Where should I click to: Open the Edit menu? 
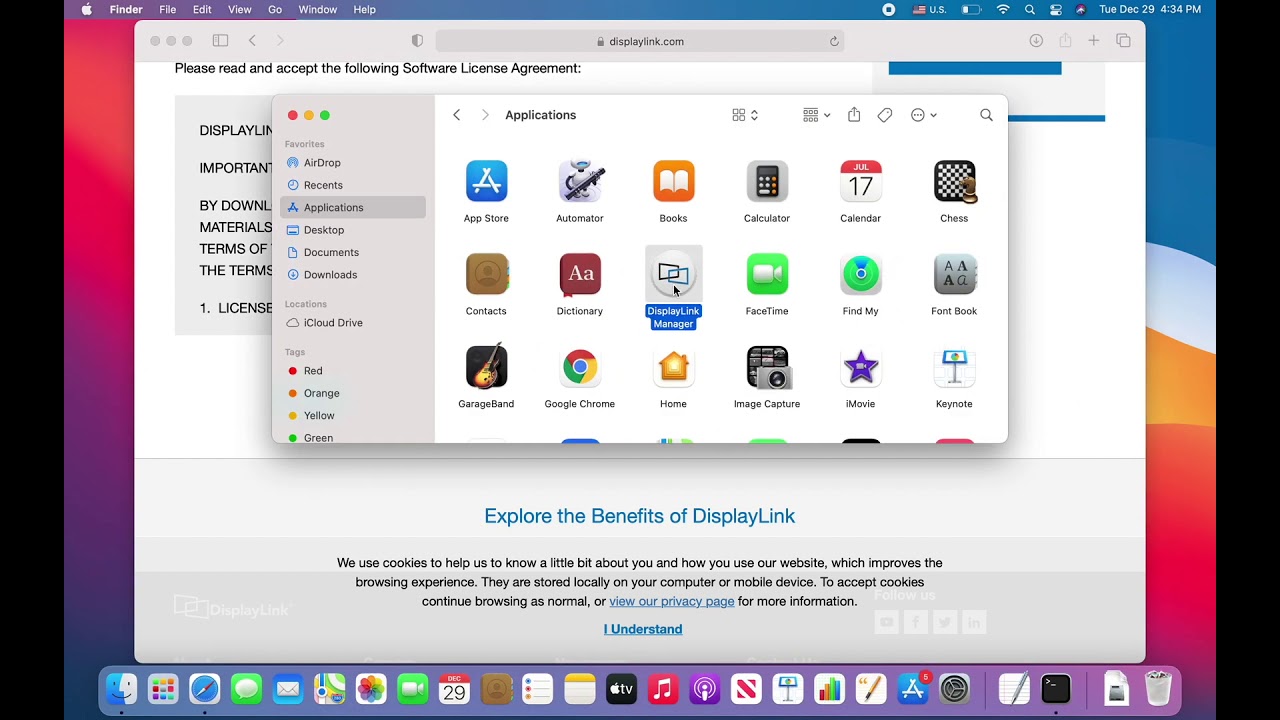pos(202,9)
